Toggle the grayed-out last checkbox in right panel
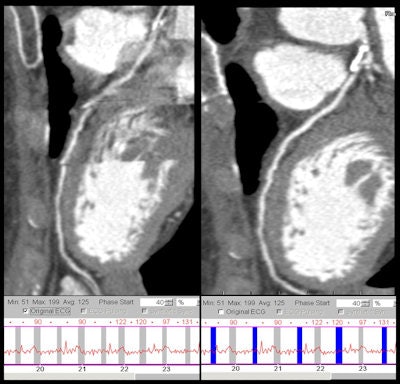Viewport: 400px width, 384px height. 340,312
